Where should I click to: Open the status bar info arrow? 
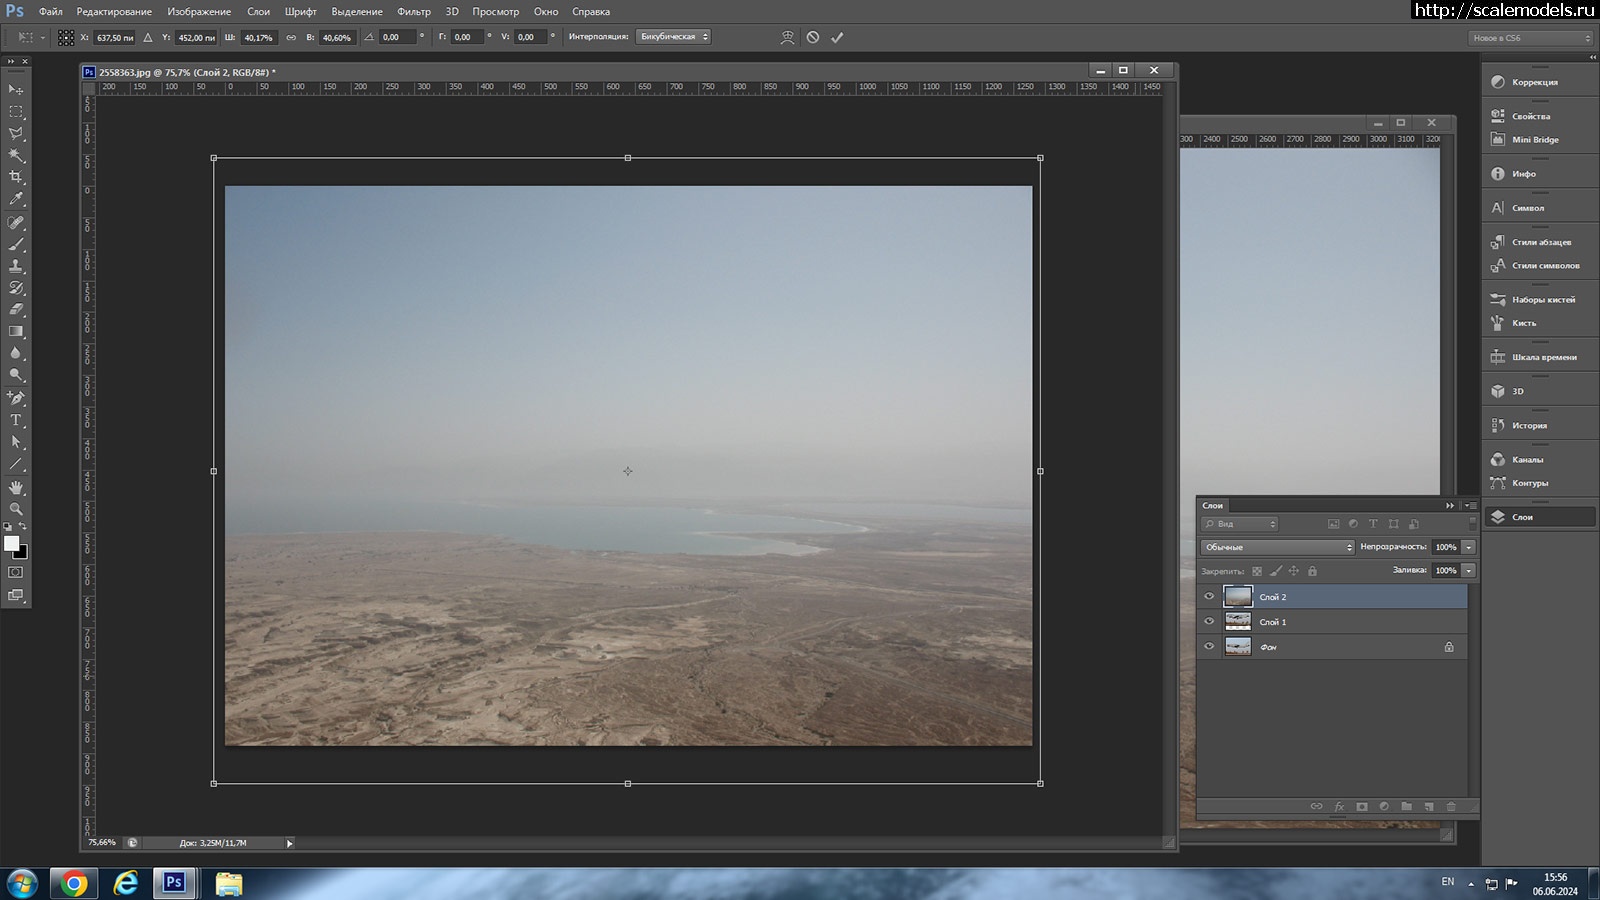[290, 843]
